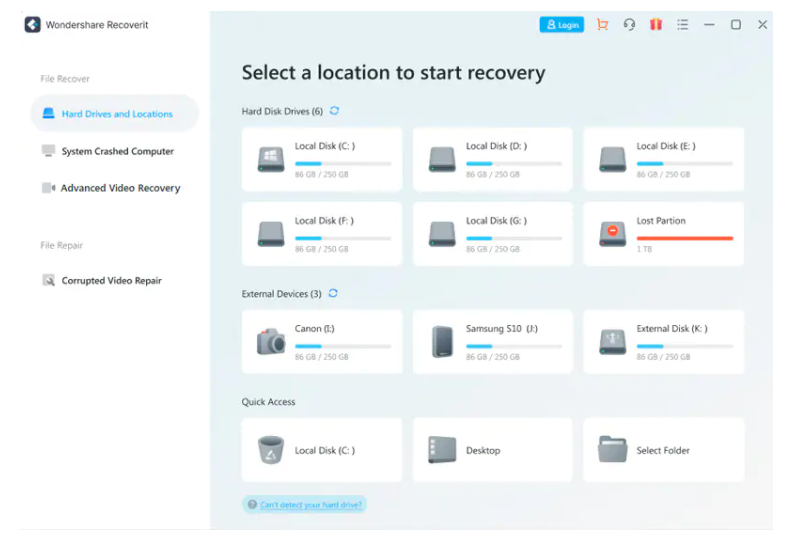The image size is (802, 534).
Task: Open the list menu icon
Action: [x=682, y=25]
